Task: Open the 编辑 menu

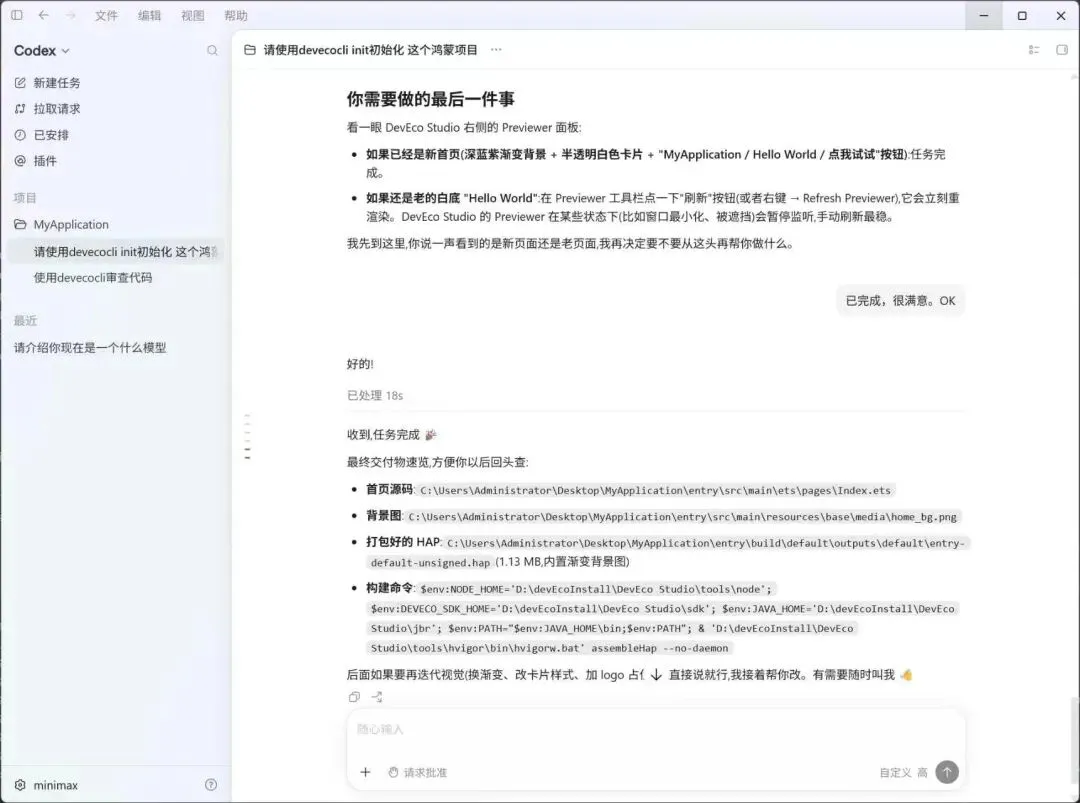Action: click(149, 15)
